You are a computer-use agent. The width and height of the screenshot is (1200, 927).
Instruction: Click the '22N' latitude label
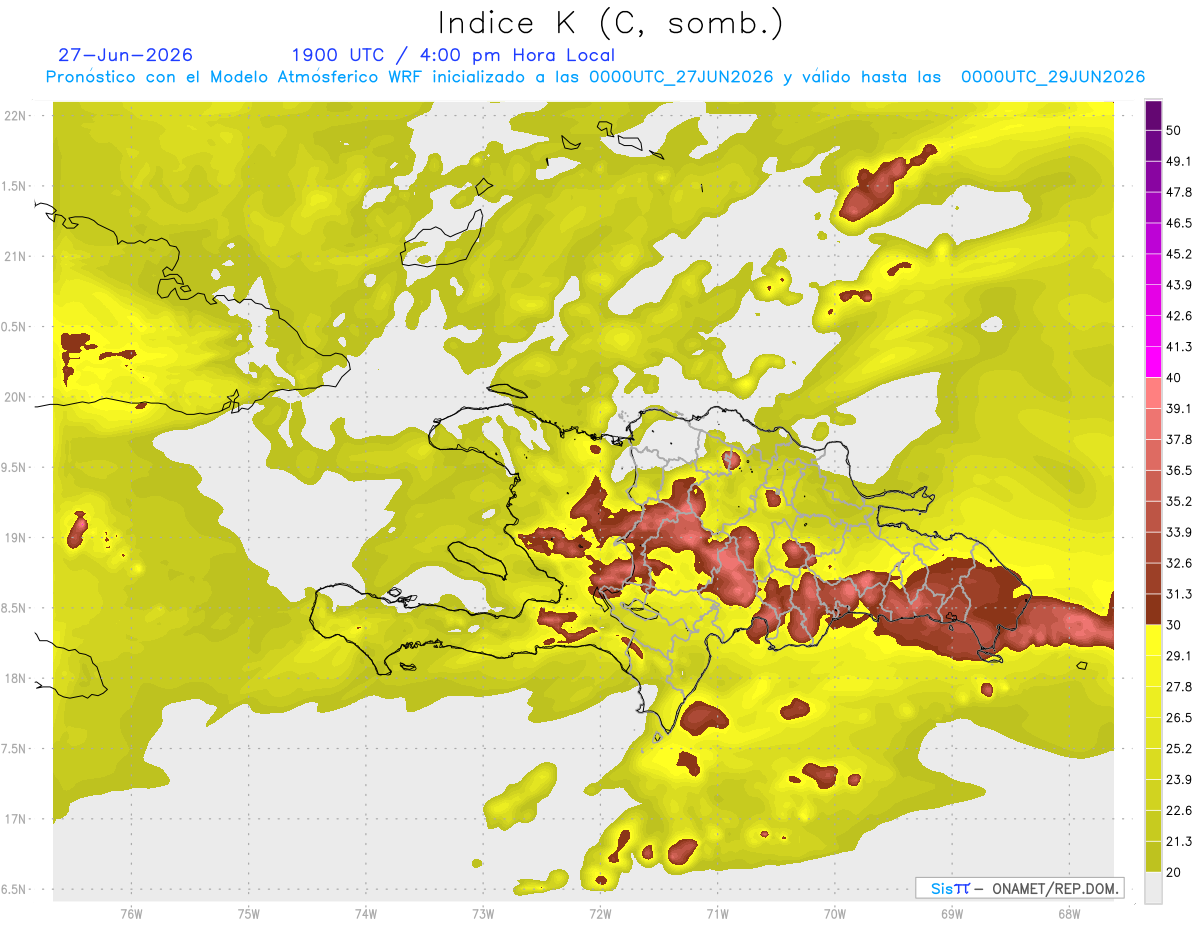point(15,116)
